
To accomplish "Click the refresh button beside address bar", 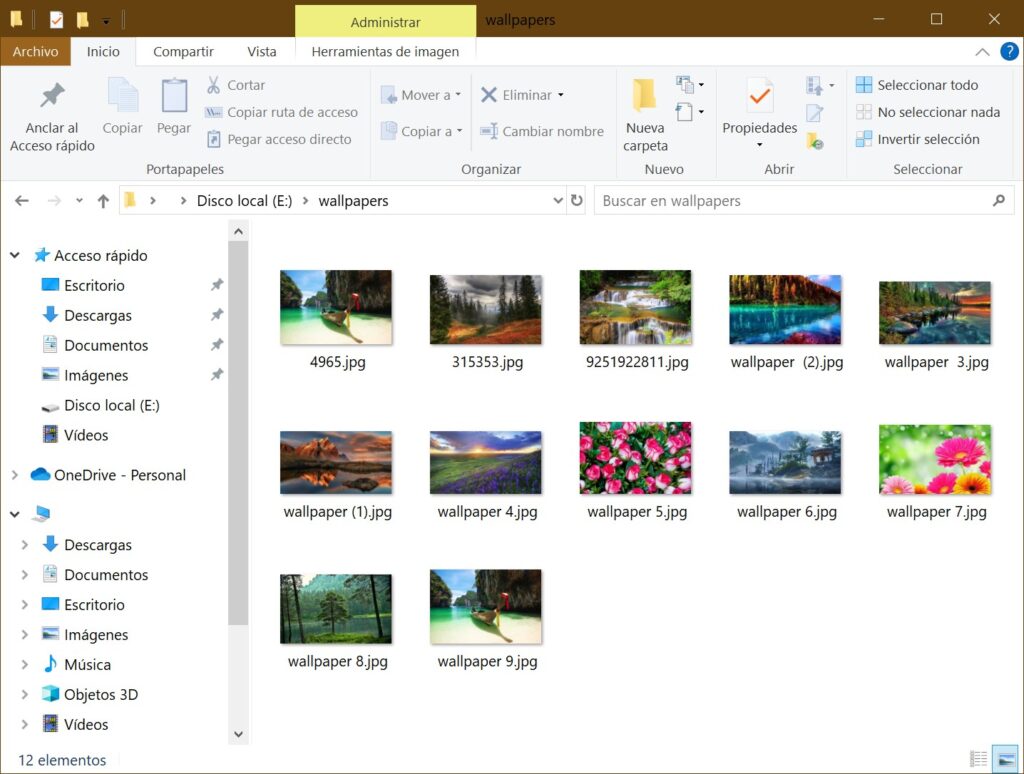I will [577, 201].
